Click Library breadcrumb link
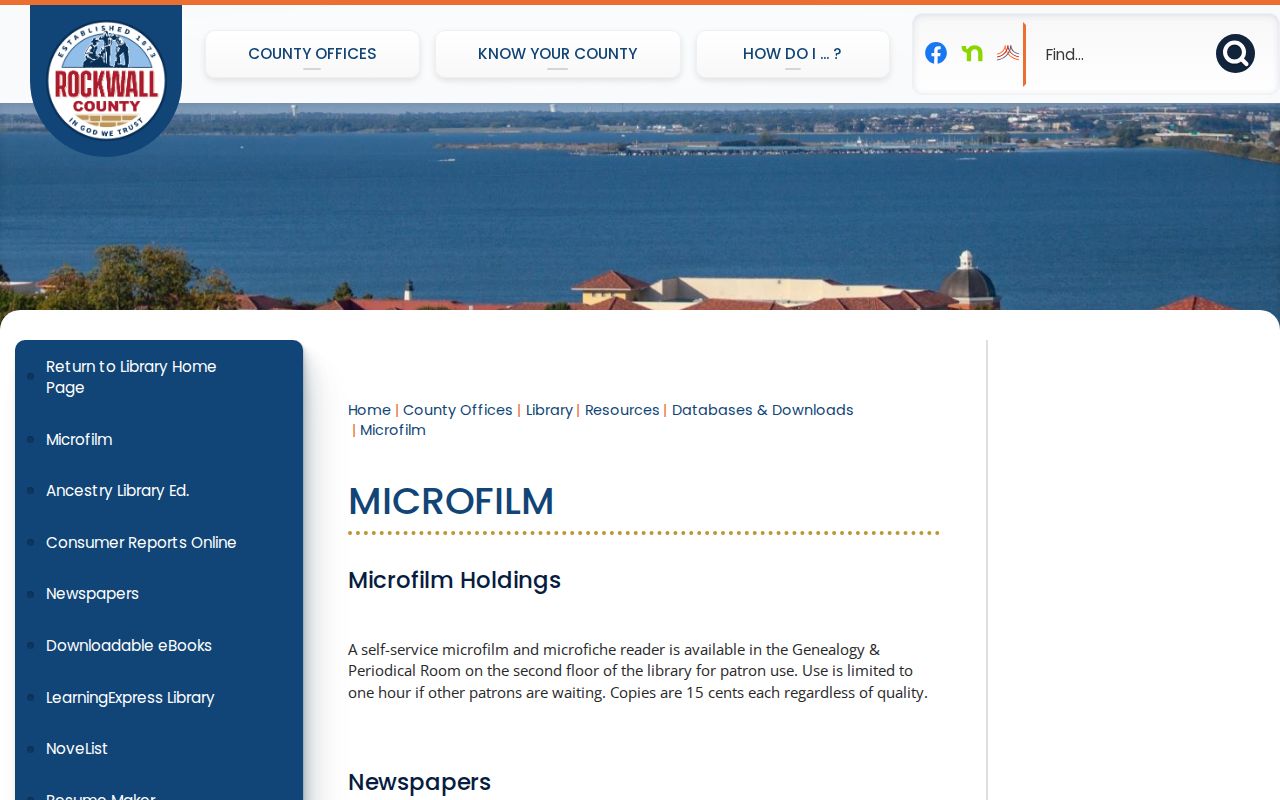This screenshot has height=800, width=1280. pos(549,410)
